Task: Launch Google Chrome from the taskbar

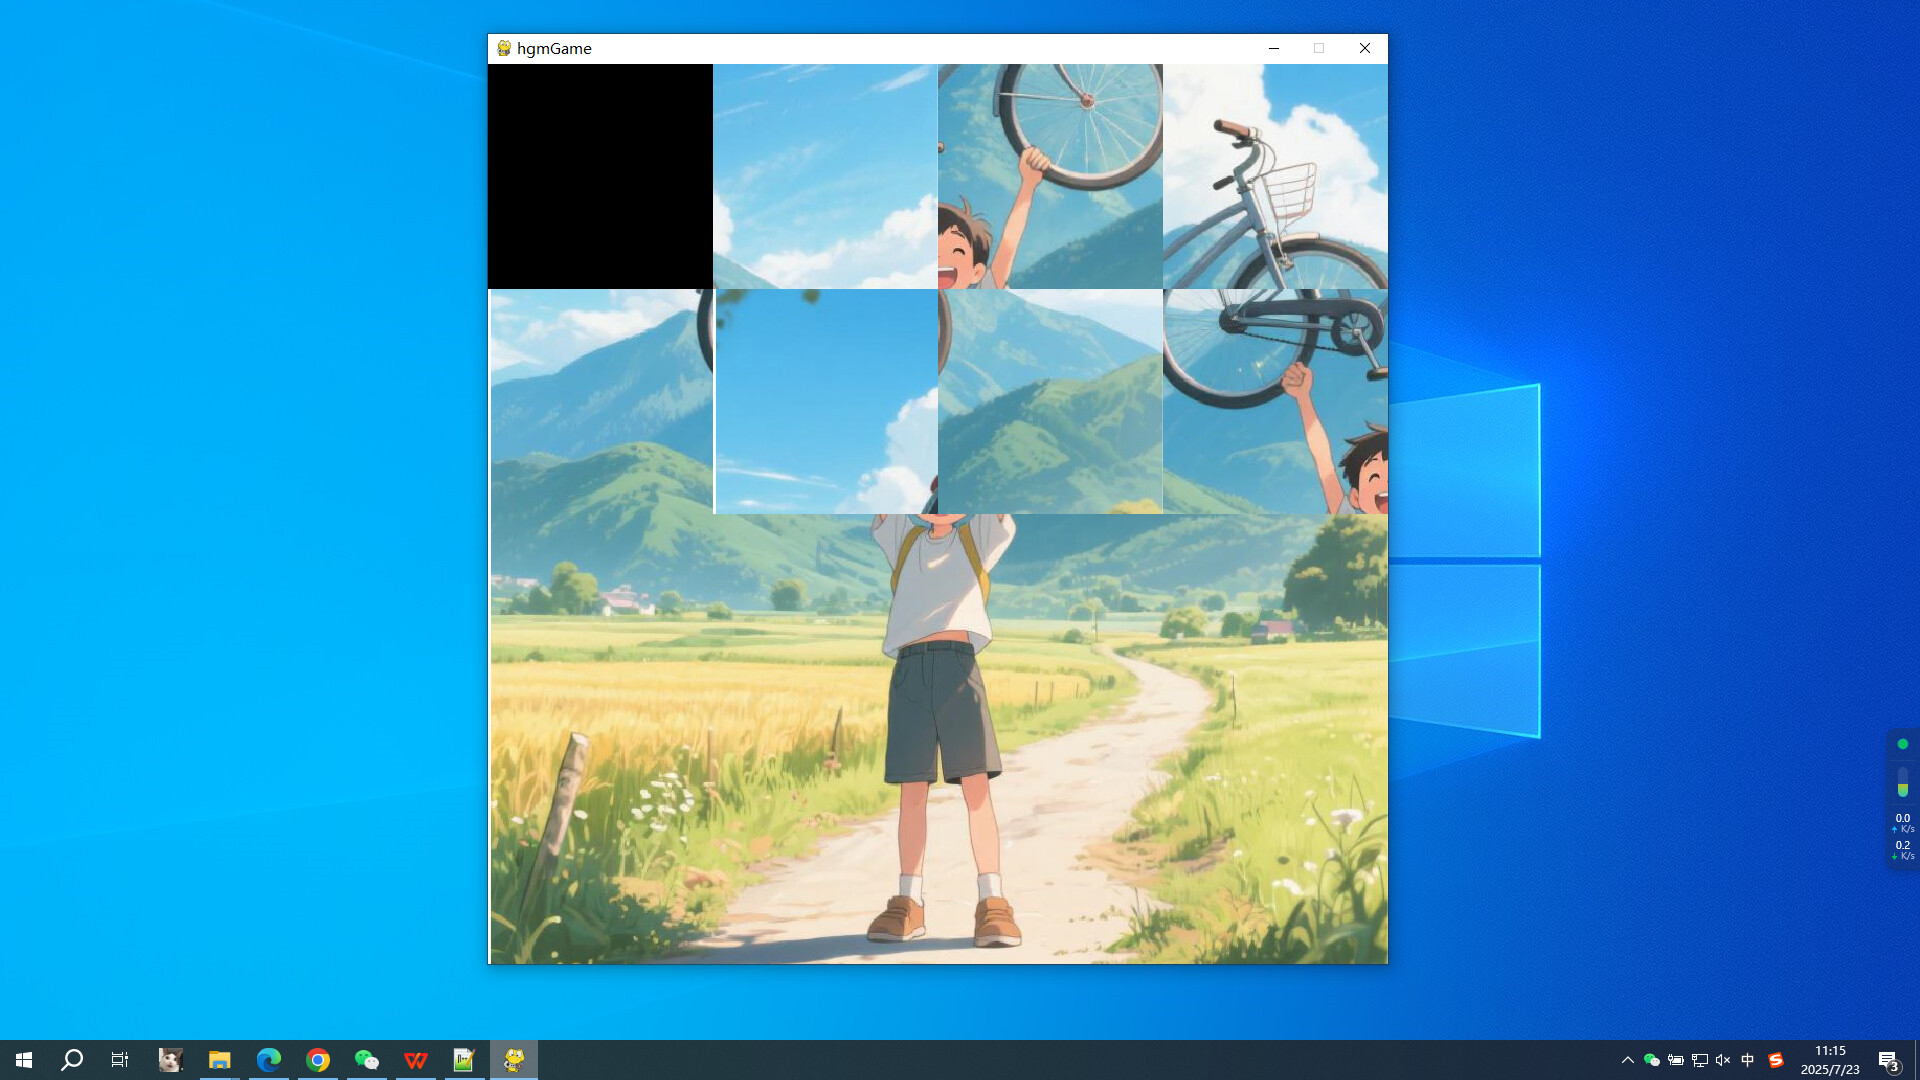Action: point(317,1059)
